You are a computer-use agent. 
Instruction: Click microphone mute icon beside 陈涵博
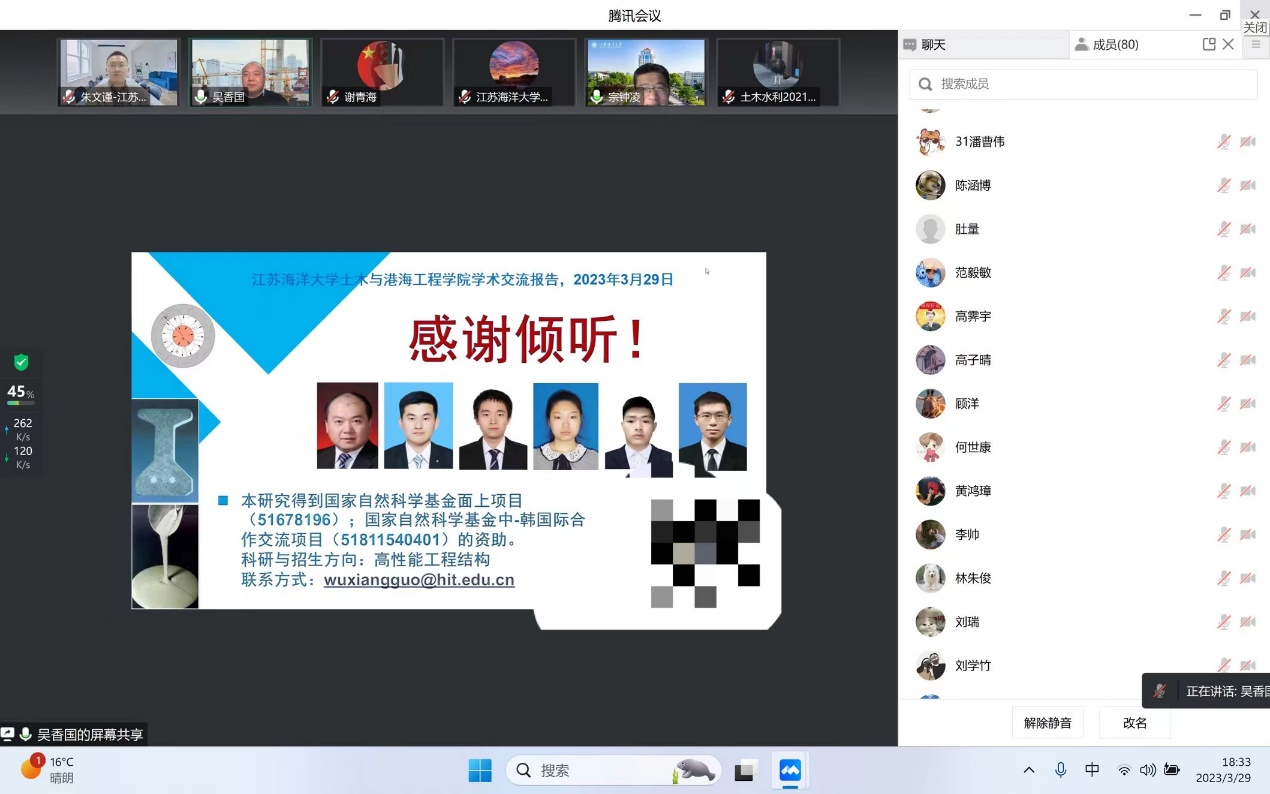pyautogui.click(x=1224, y=185)
